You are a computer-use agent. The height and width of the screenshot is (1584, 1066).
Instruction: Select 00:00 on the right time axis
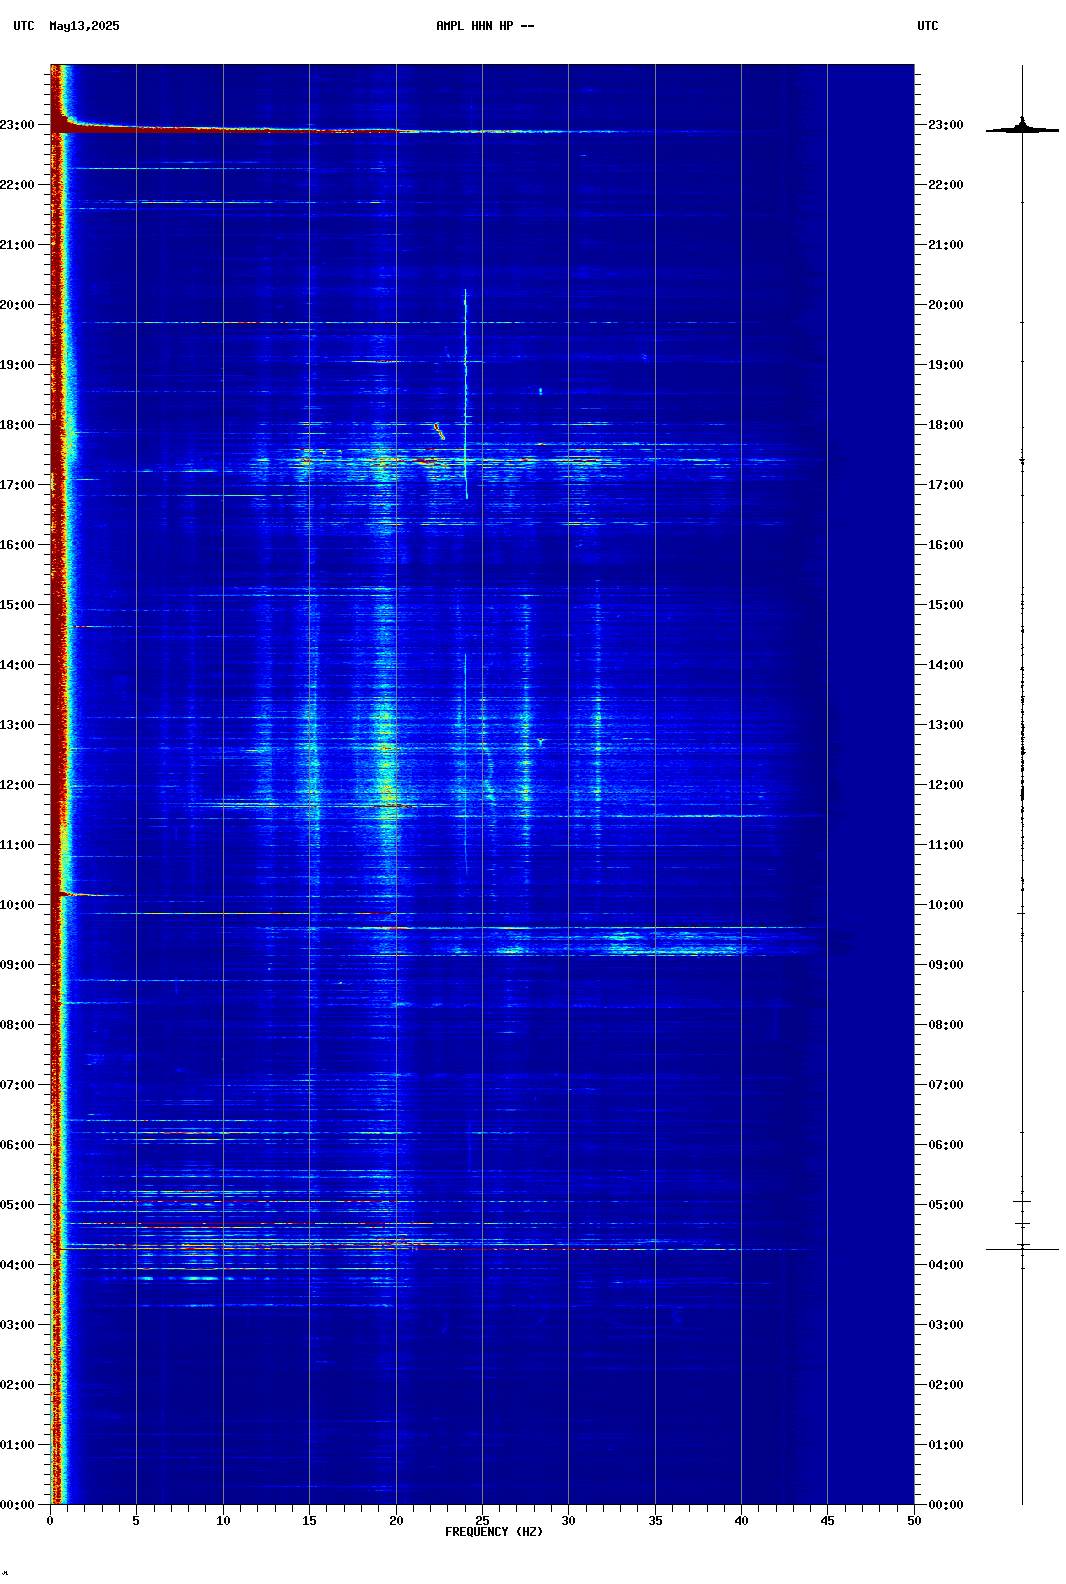point(946,1505)
